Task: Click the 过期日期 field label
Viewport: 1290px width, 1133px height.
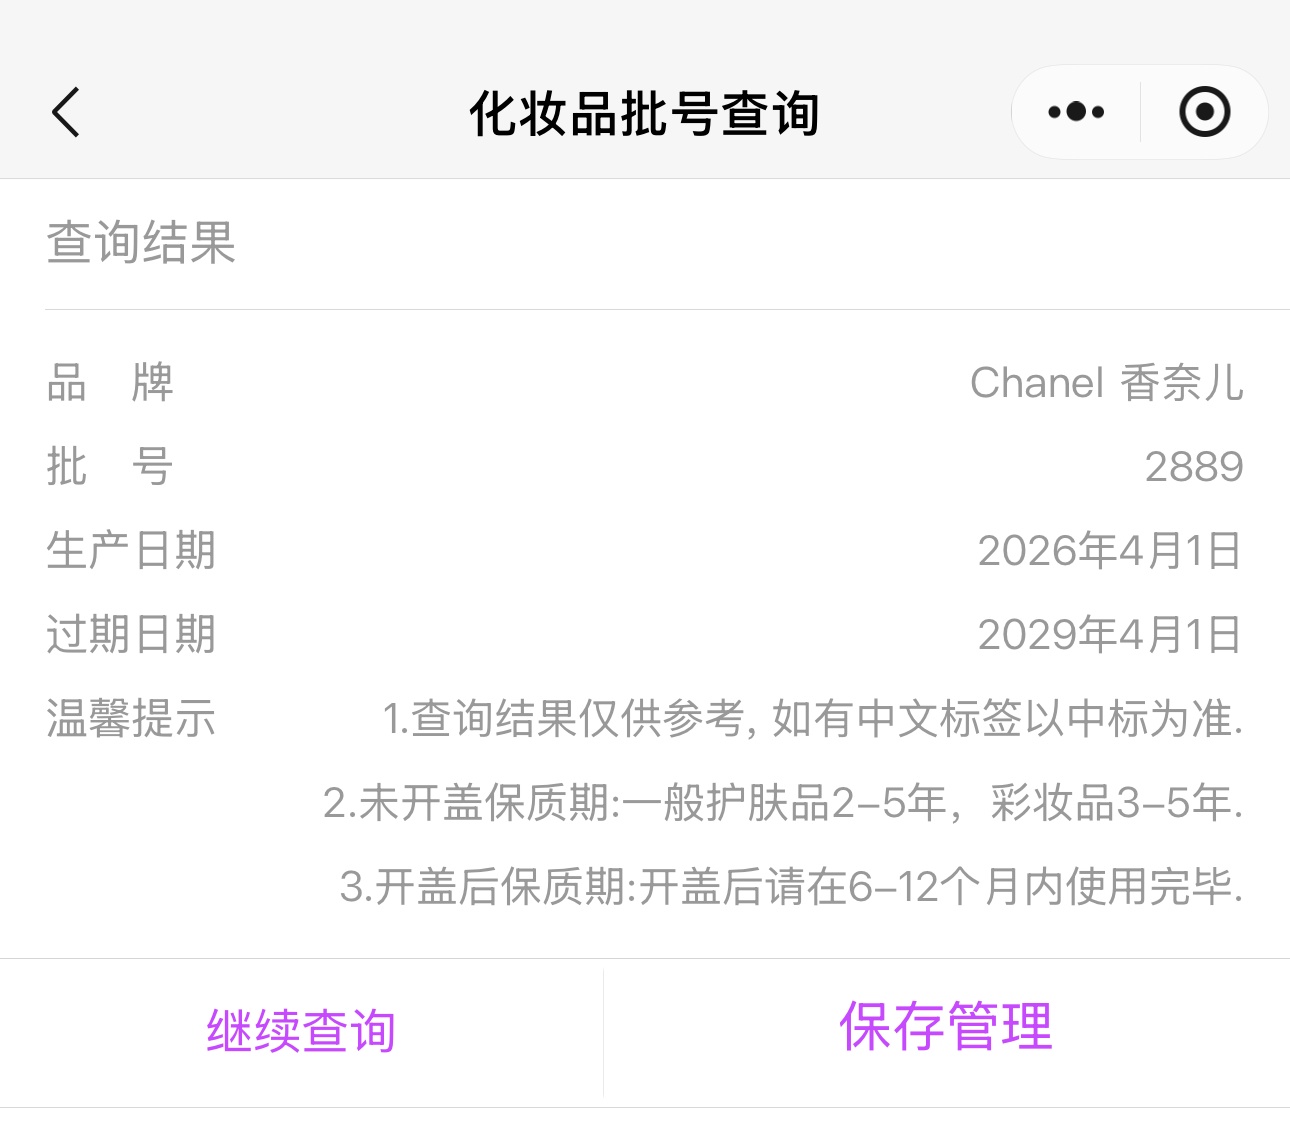Action: [x=131, y=635]
